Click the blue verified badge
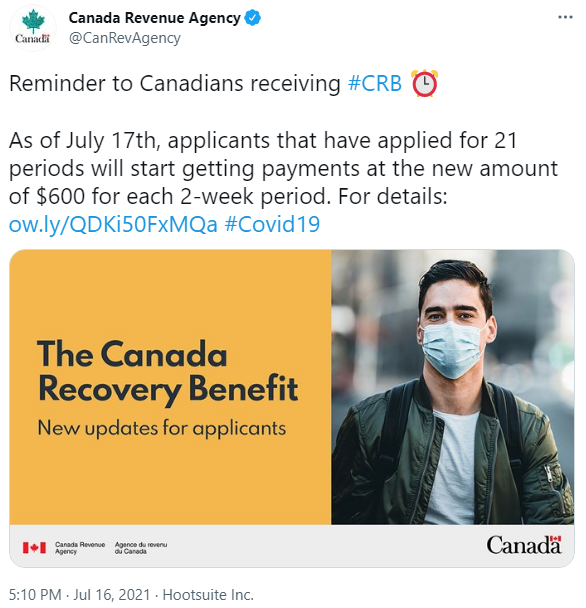The image size is (586, 608). coord(253,18)
